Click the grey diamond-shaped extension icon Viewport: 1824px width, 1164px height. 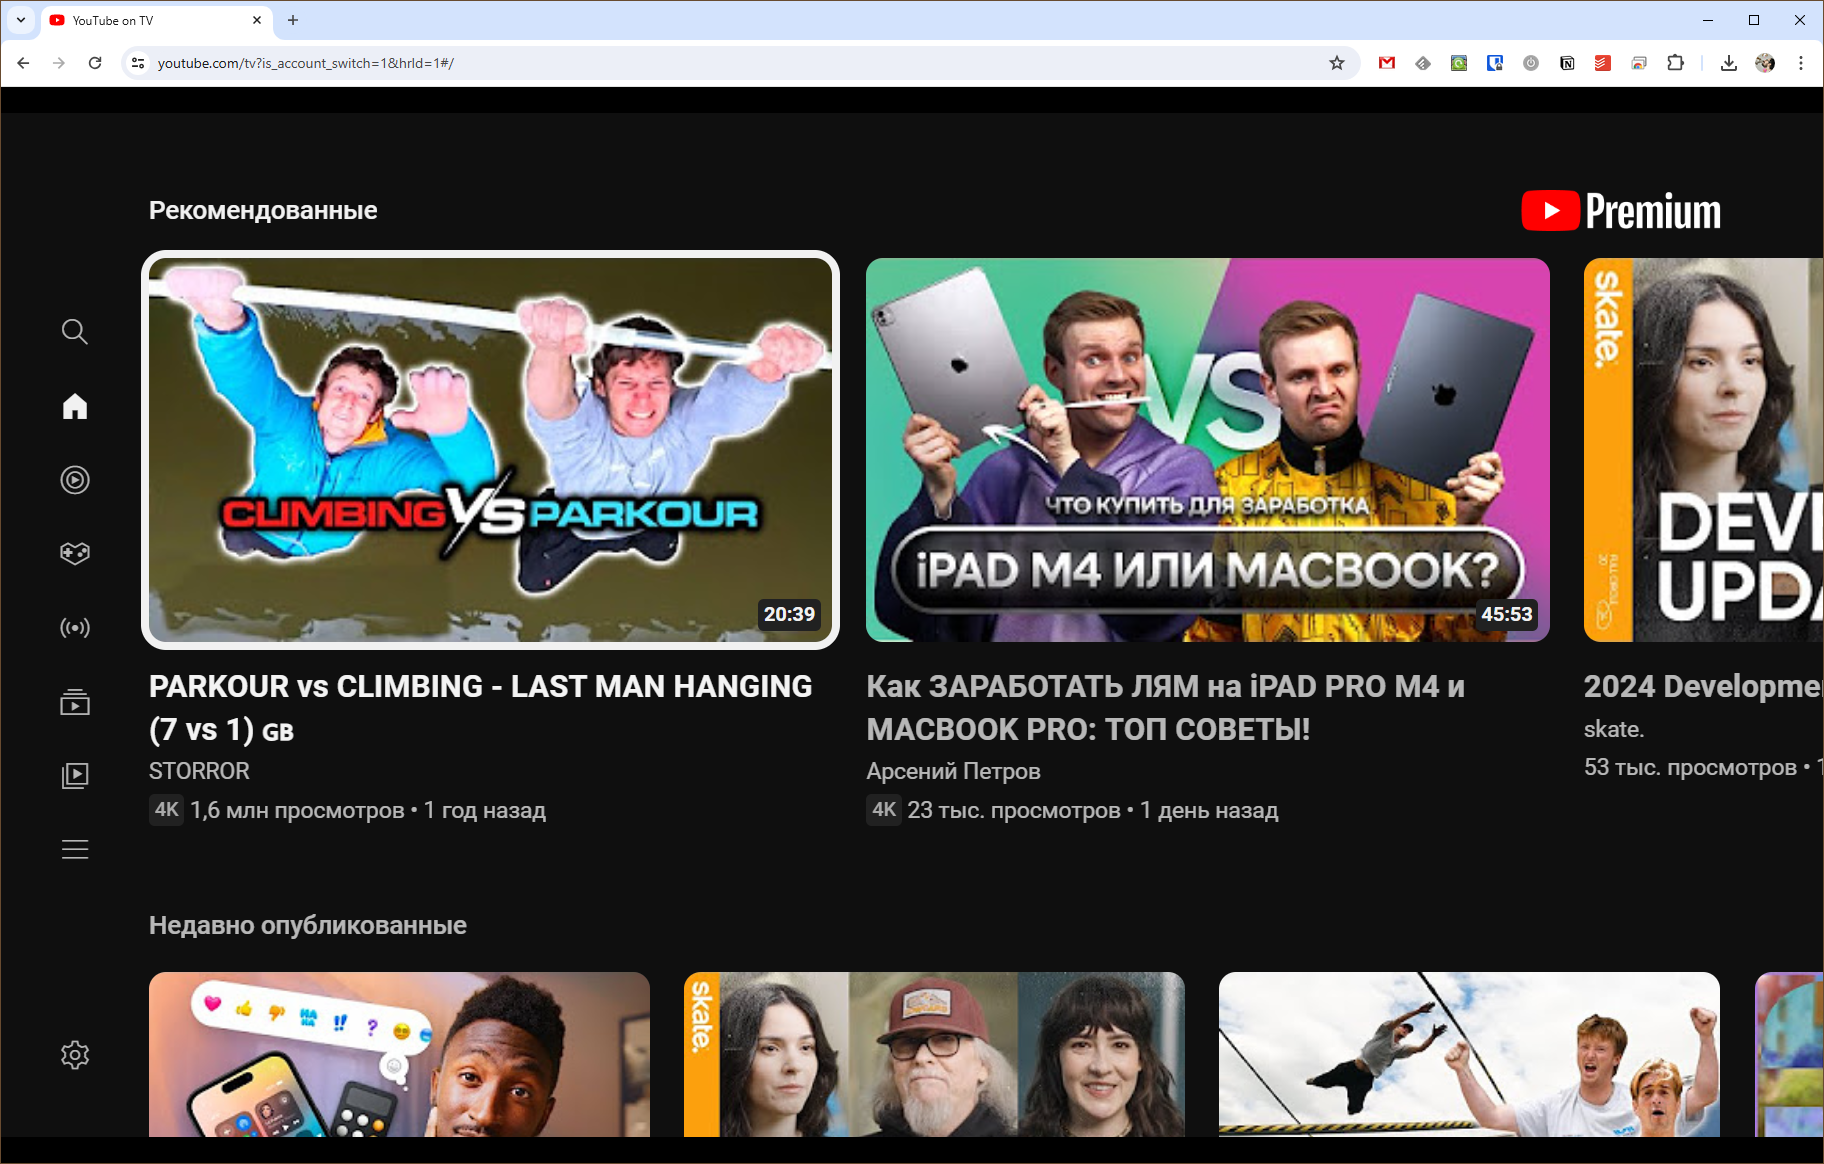tap(1423, 63)
